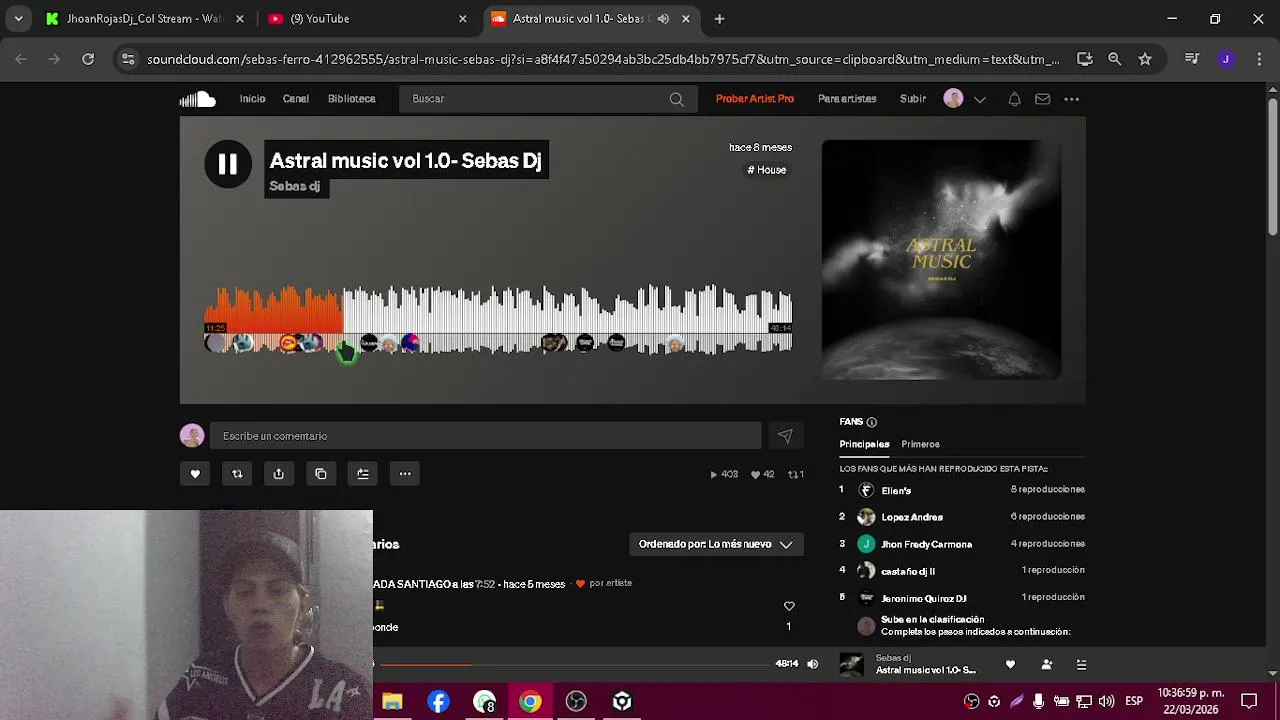This screenshot has width=1280, height=720.
Task: Open Biblioteca in the navigation bar
Action: point(351,99)
